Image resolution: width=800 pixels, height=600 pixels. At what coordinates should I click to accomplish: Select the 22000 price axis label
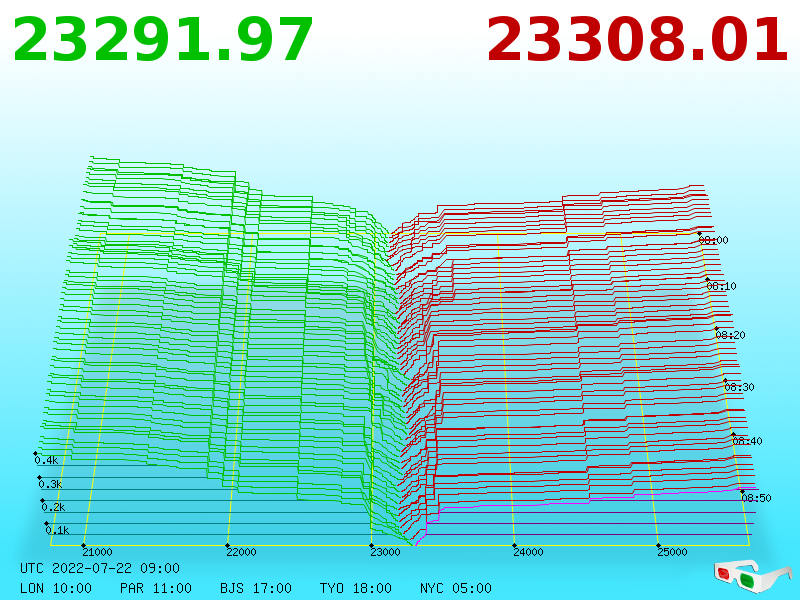click(241, 552)
